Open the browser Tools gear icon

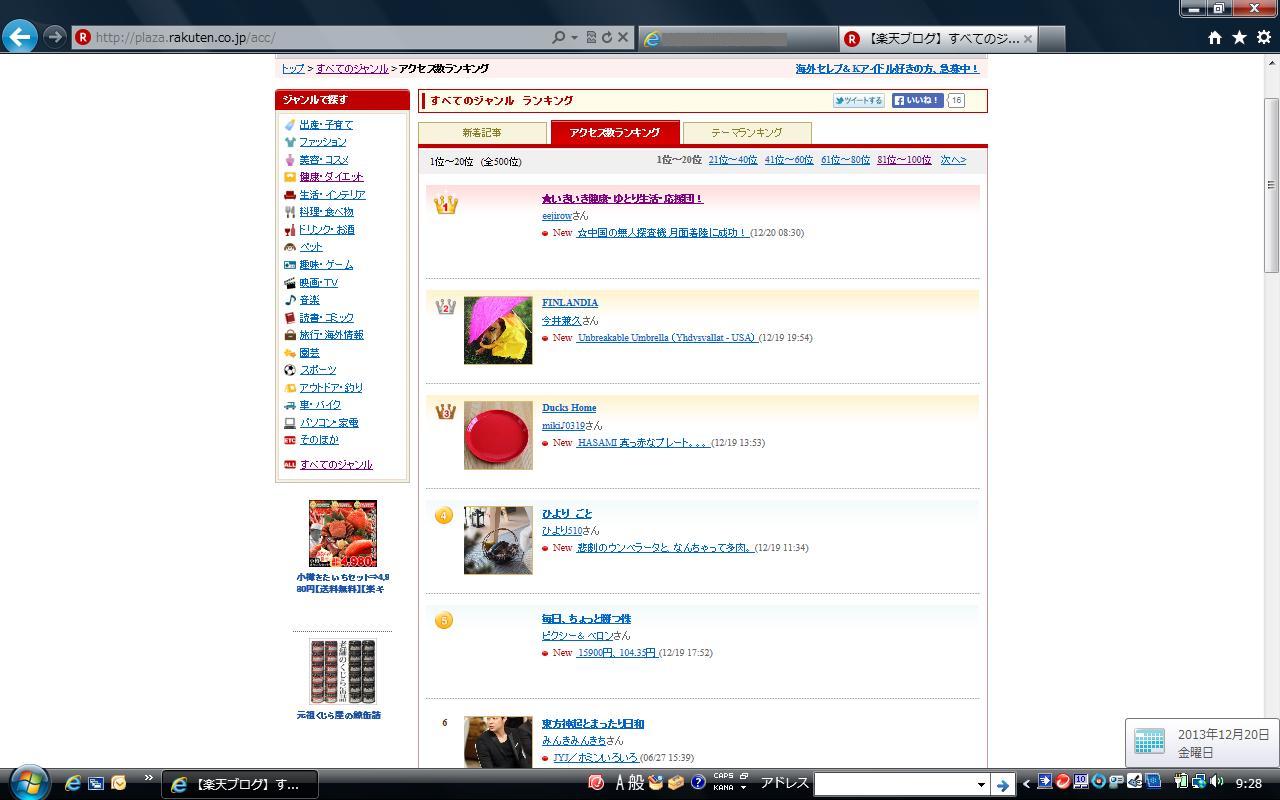pyautogui.click(x=1264, y=38)
